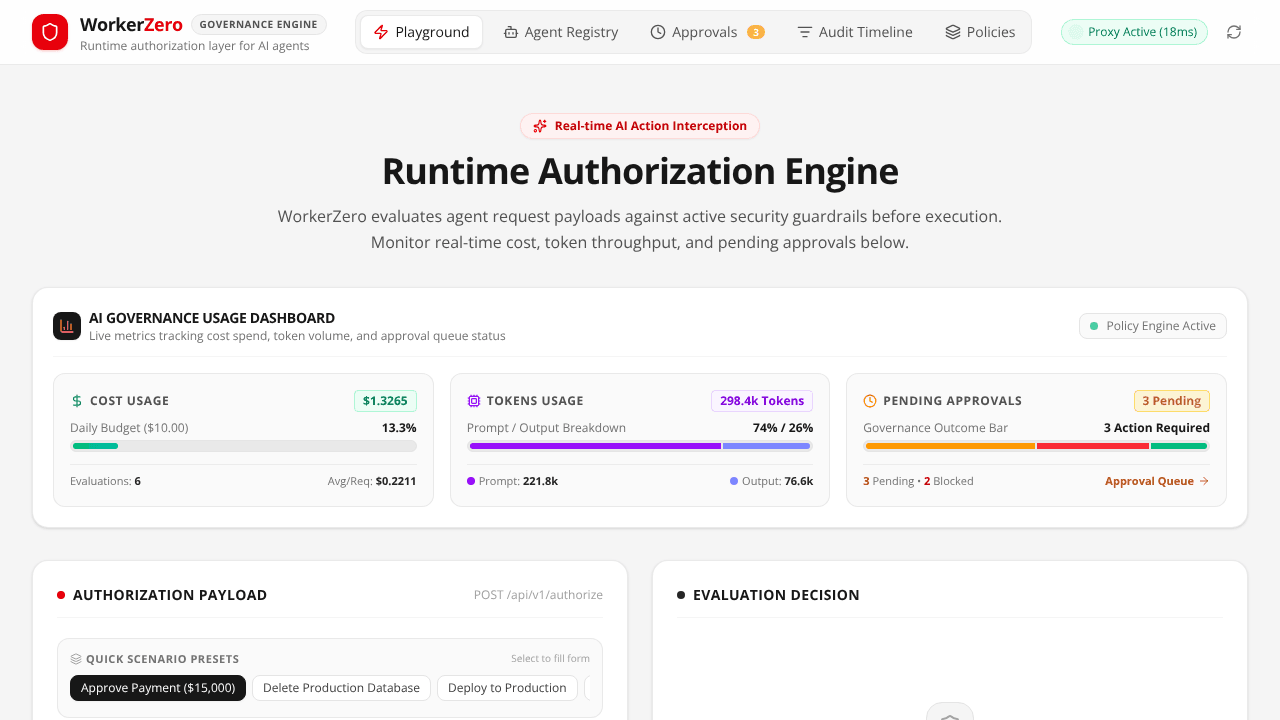
Task: Click the Governance Outcome bar
Action: pos(1036,446)
